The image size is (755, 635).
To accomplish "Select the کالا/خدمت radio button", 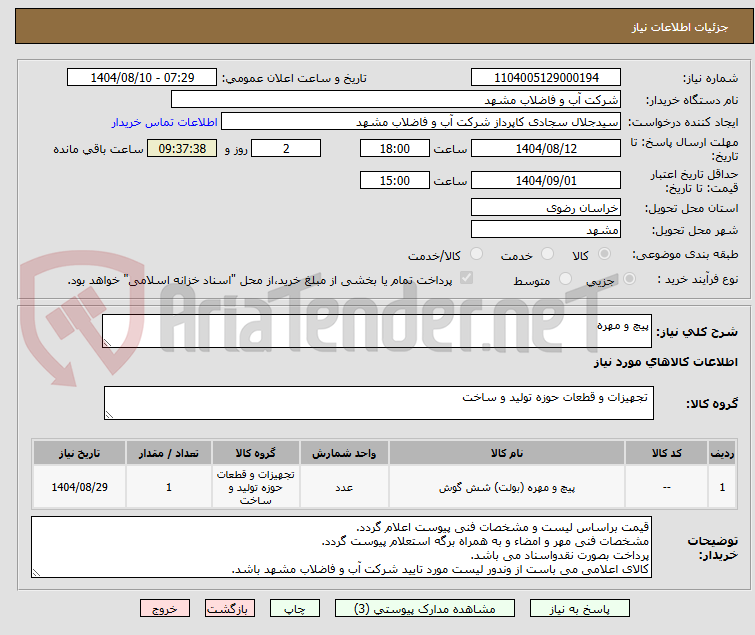I will point(476,254).
